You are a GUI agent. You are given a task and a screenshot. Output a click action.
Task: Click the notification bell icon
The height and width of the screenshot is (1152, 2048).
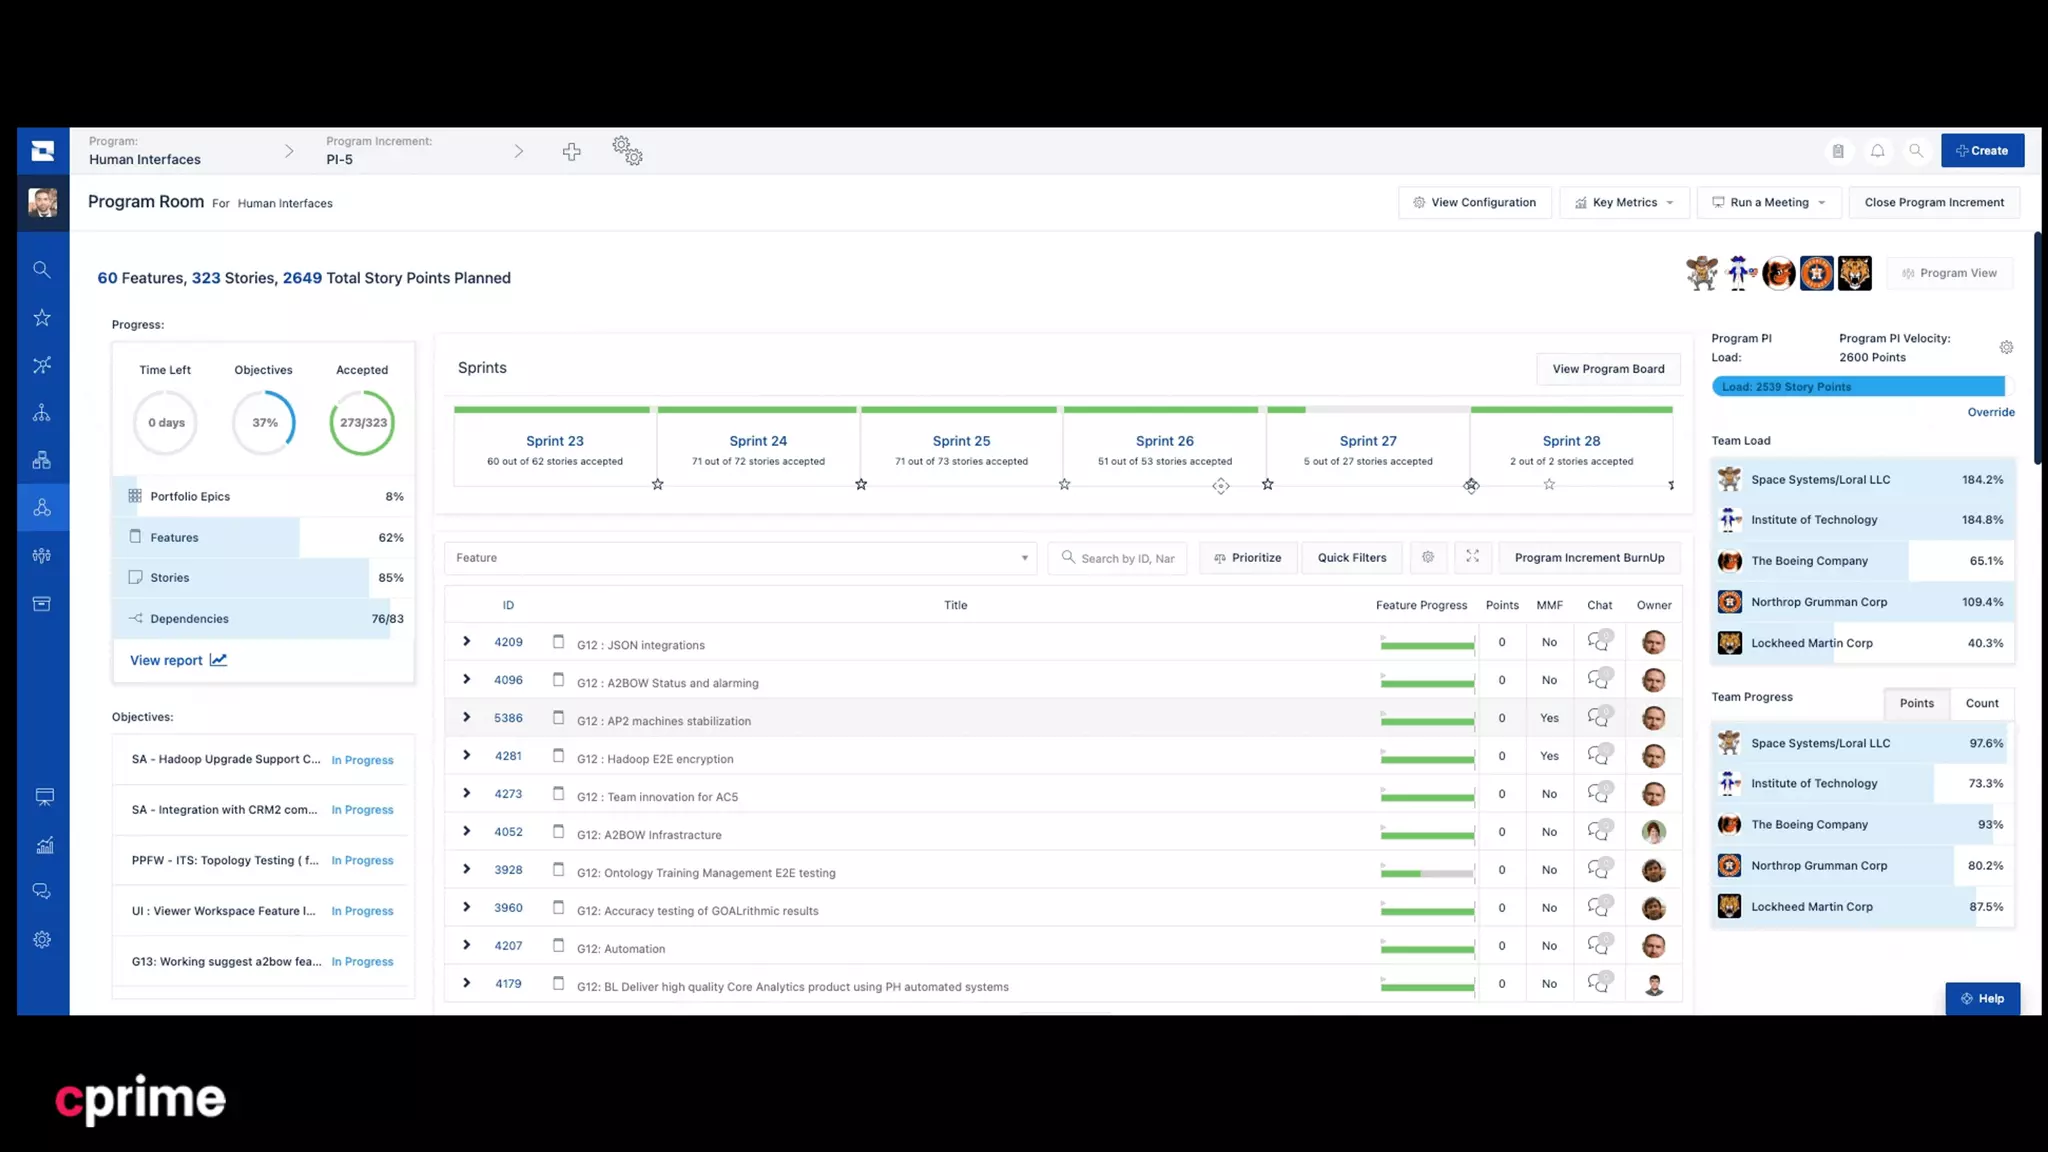pos(1877,151)
